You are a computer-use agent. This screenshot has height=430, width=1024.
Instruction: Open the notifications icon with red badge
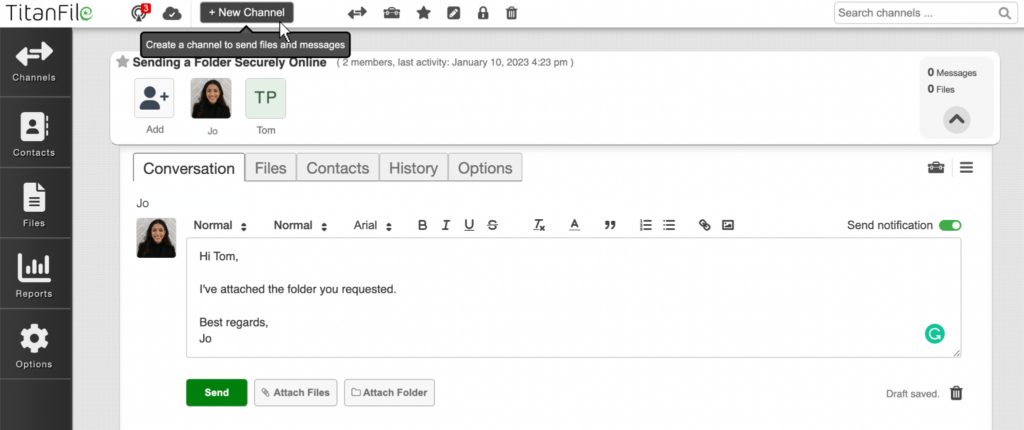coord(140,13)
